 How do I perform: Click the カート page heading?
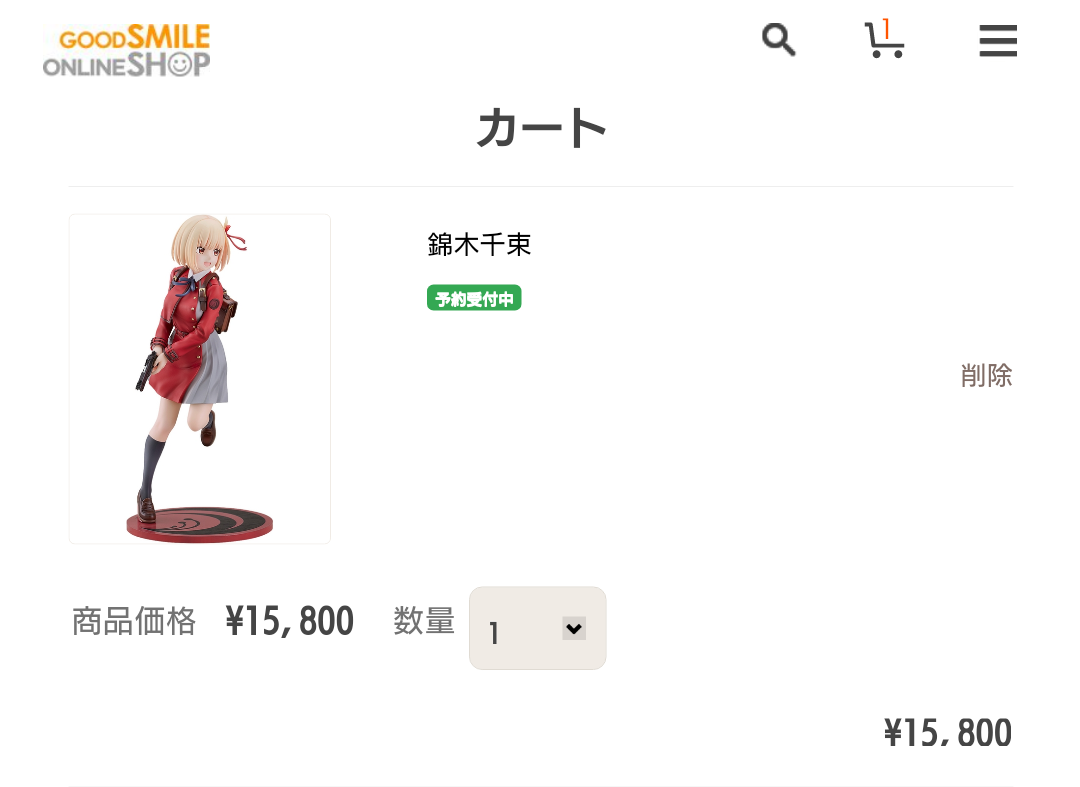tap(541, 130)
